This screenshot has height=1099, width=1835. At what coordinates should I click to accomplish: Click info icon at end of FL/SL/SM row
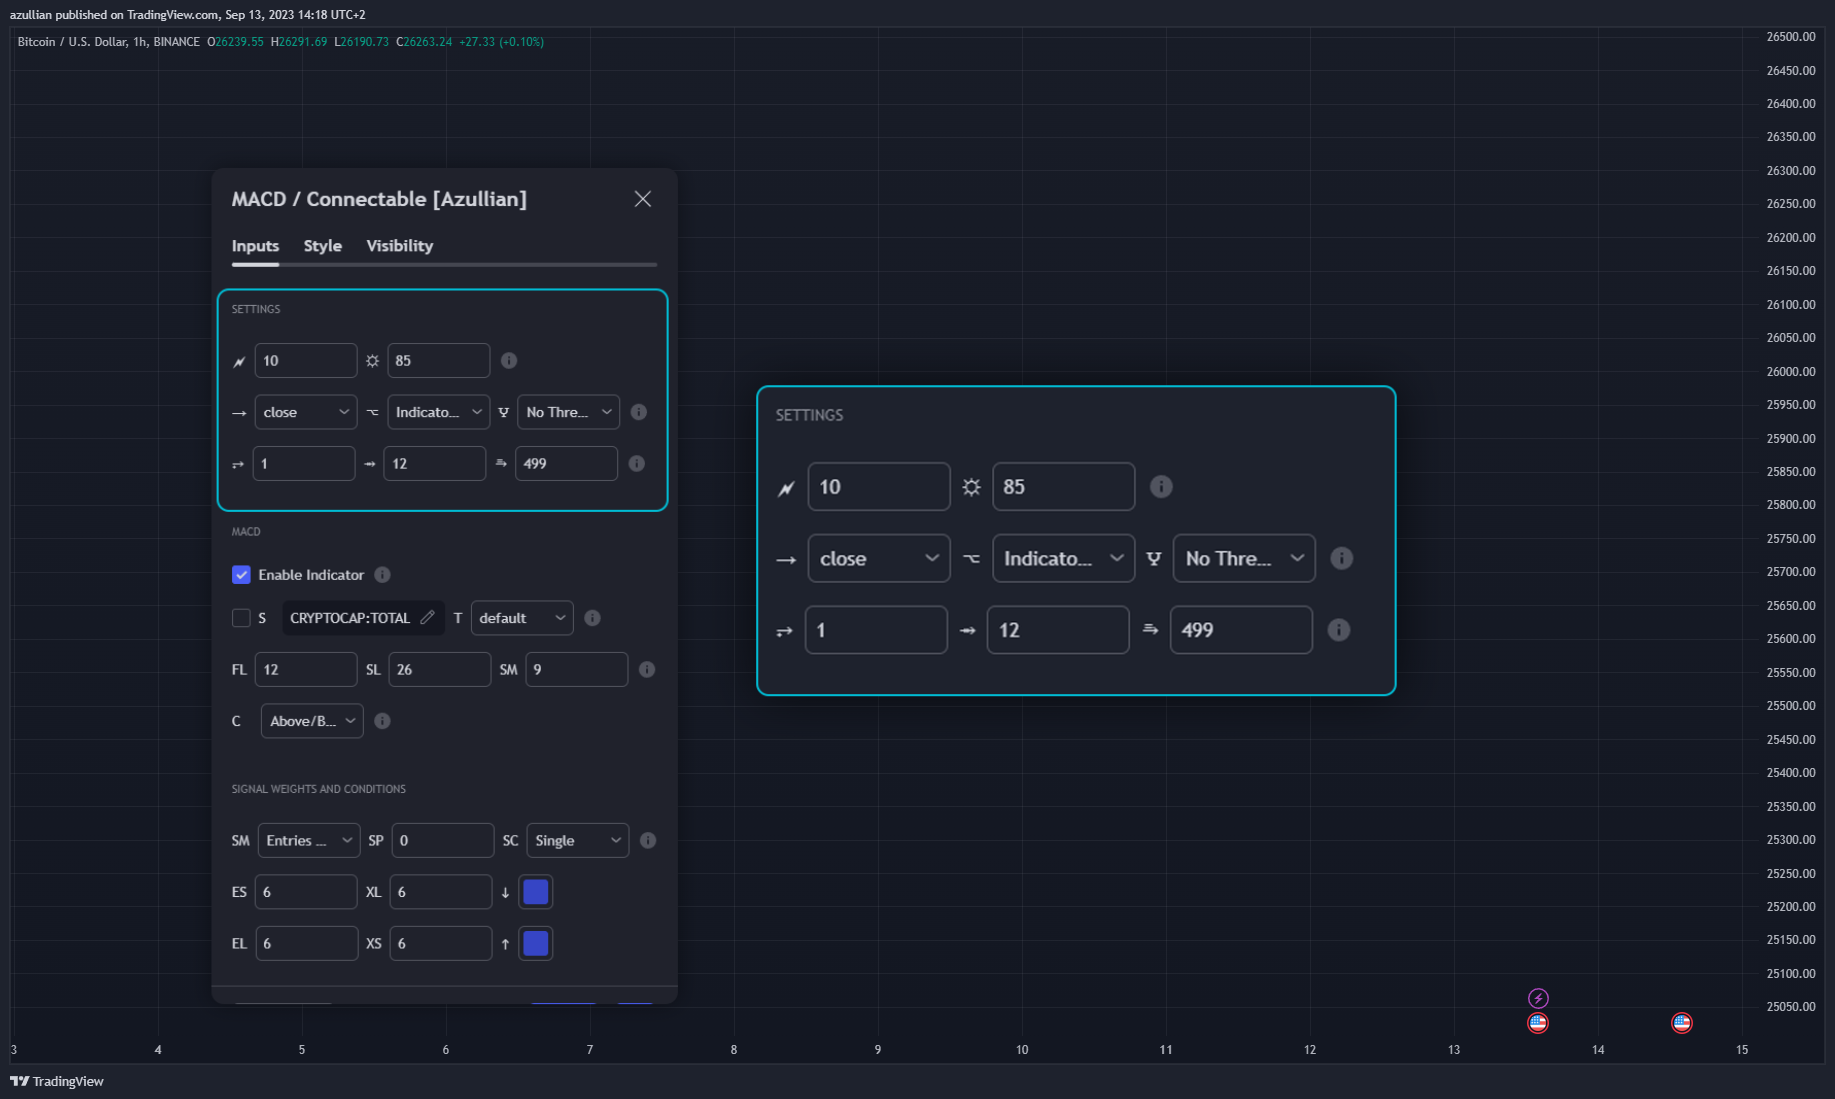[647, 670]
